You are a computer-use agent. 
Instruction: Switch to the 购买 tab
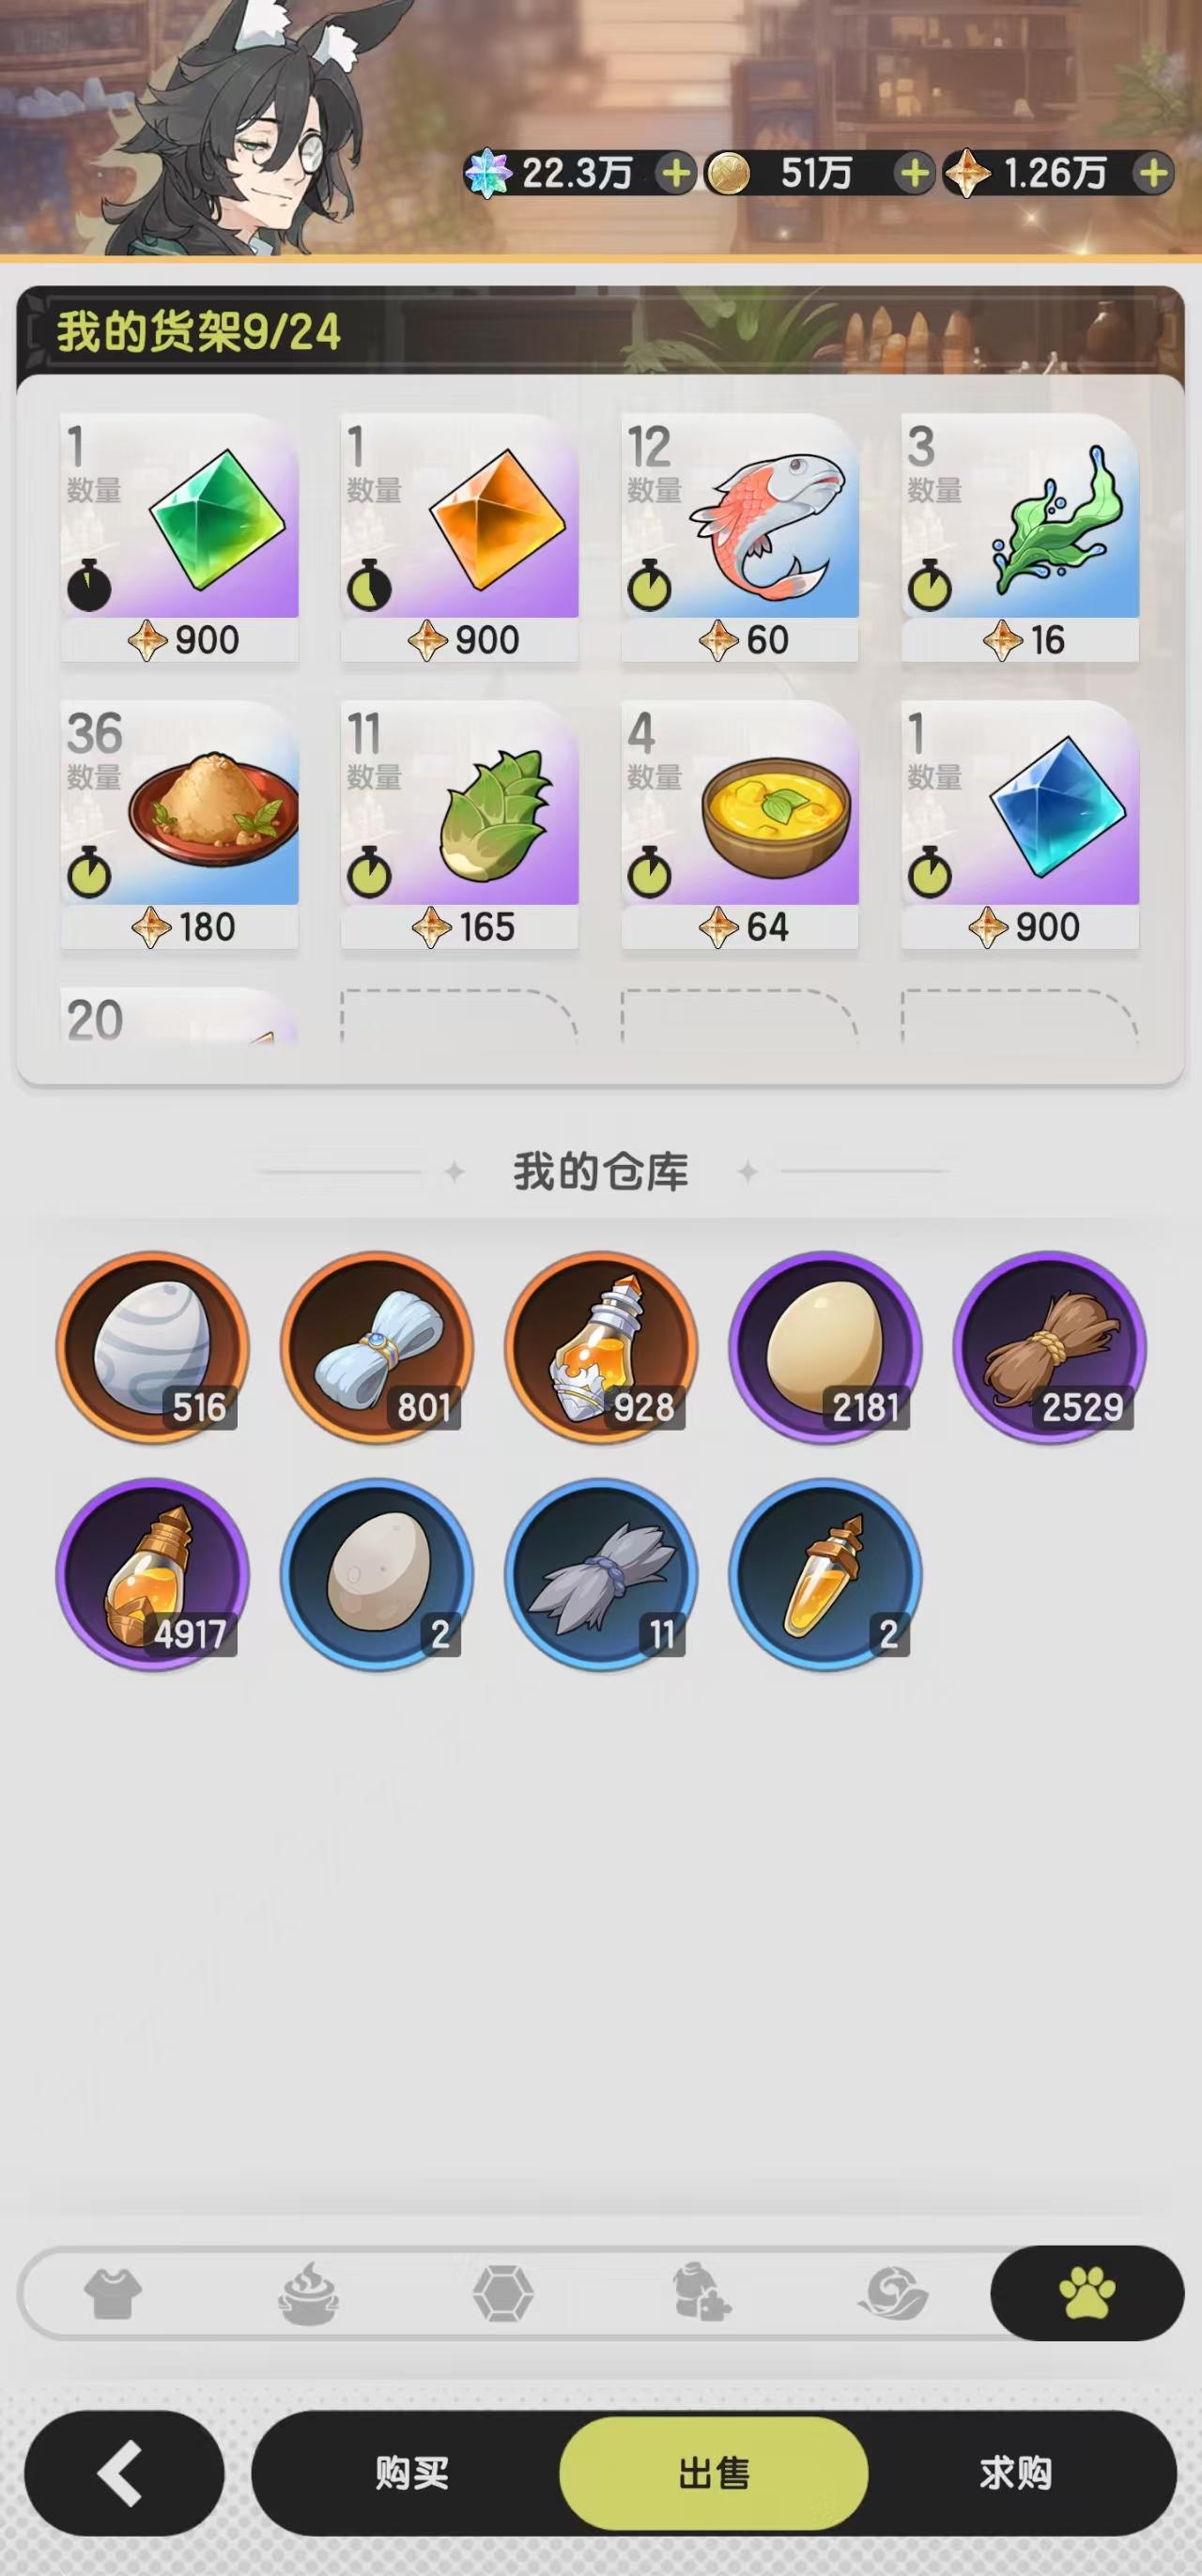[411, 2473]
